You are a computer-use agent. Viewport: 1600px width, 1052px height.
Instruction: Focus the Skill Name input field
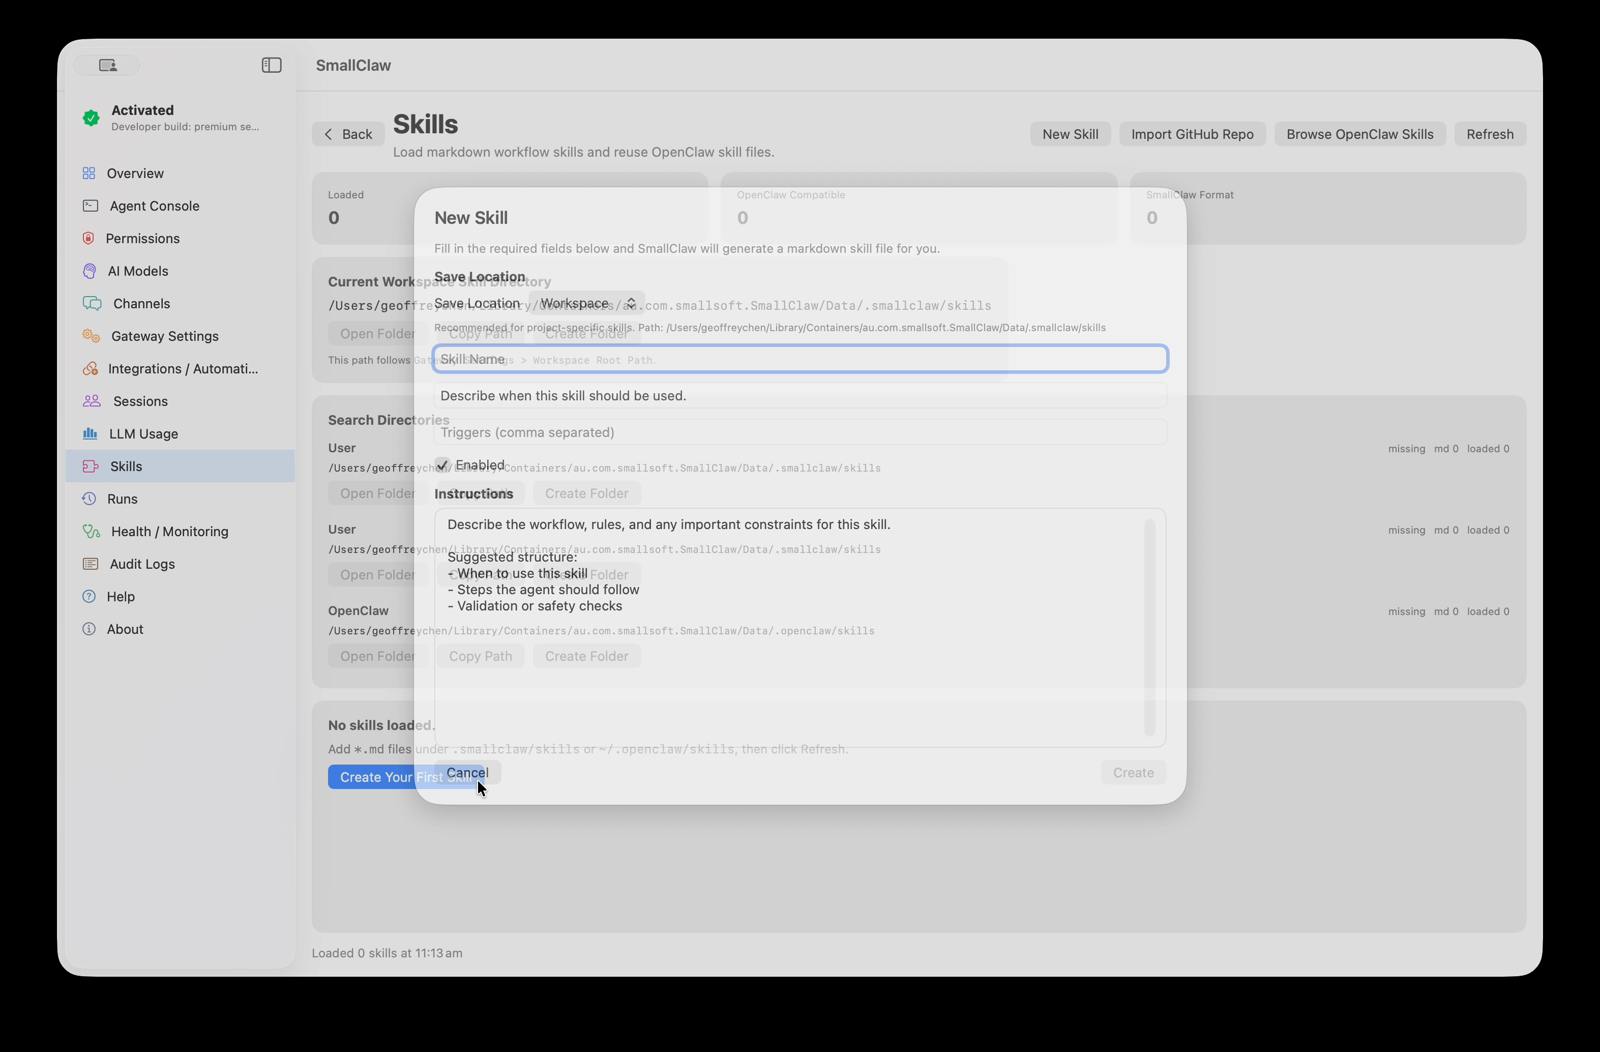(x=800, y=359)
